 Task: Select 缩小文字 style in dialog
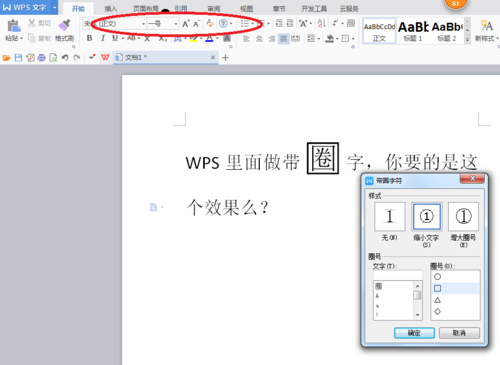point(427,217)
